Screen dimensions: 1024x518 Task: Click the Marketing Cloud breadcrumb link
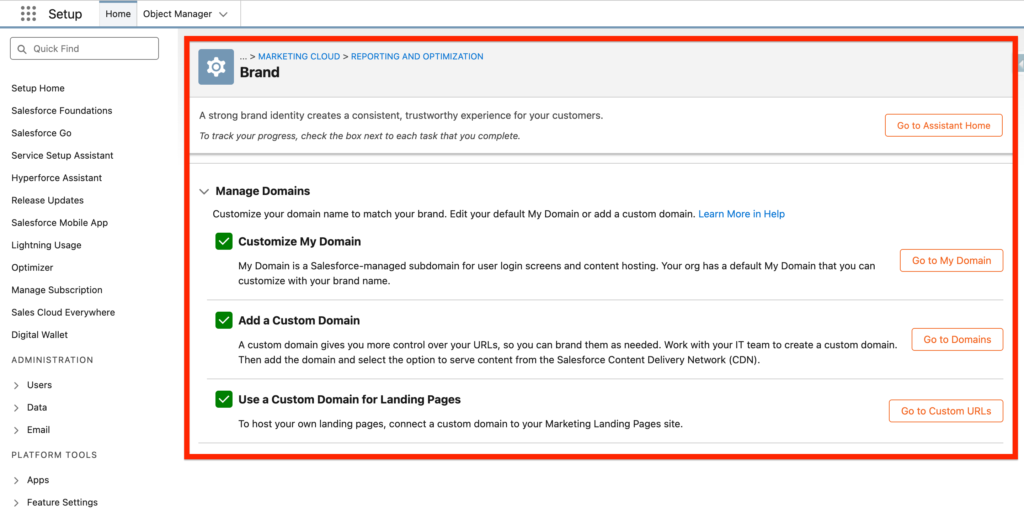299,57
